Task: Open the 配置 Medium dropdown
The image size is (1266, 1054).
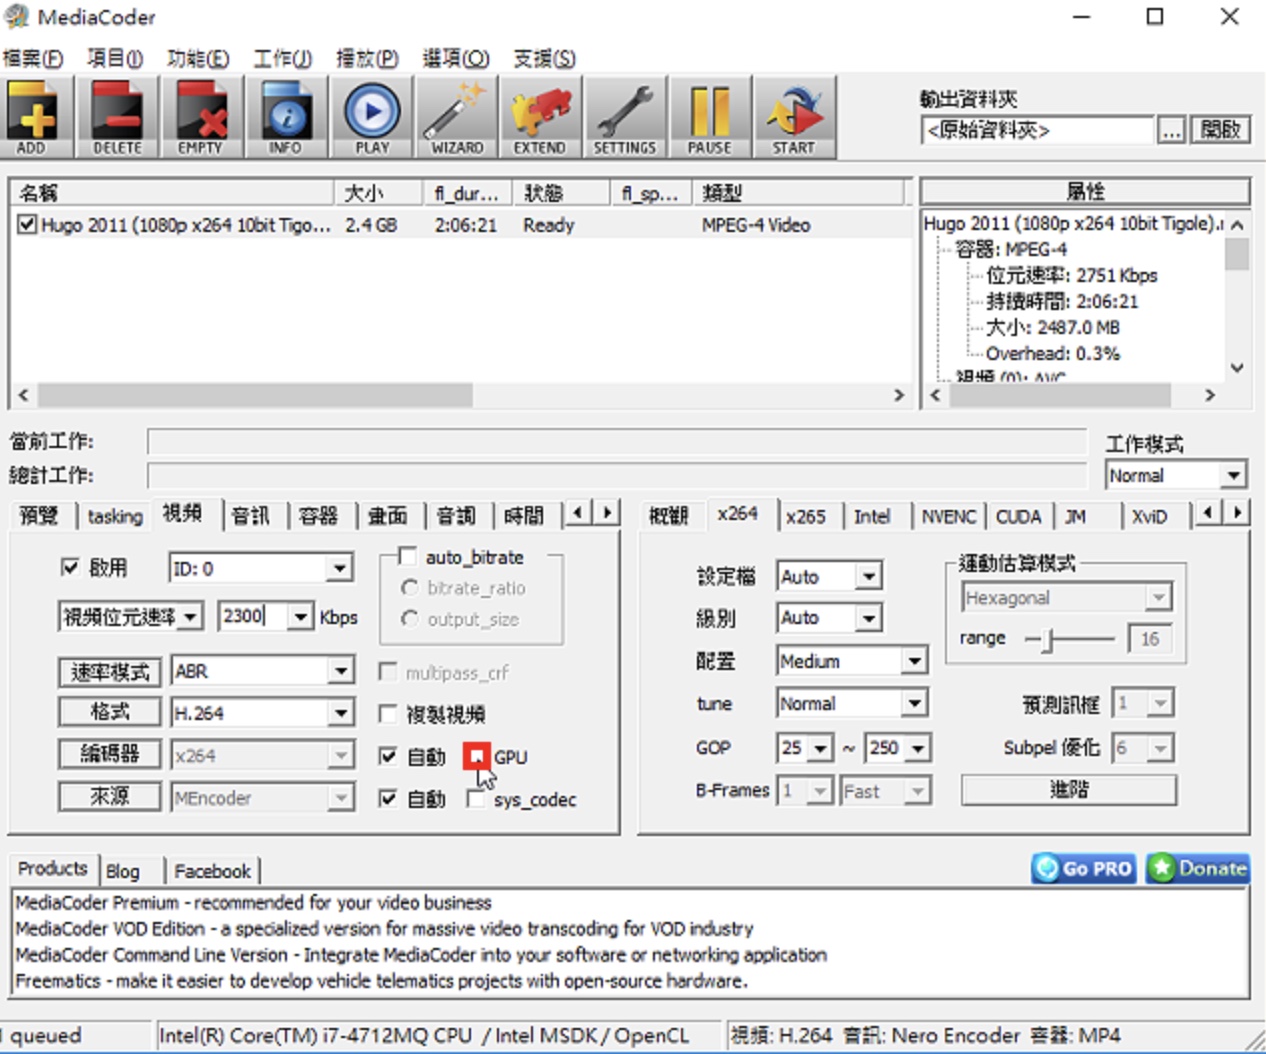Action: pos(914,661)
